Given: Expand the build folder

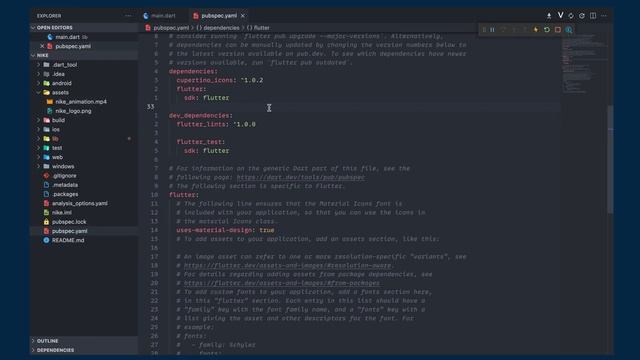Looking at the screenshot, I should (x=58, y=120).
